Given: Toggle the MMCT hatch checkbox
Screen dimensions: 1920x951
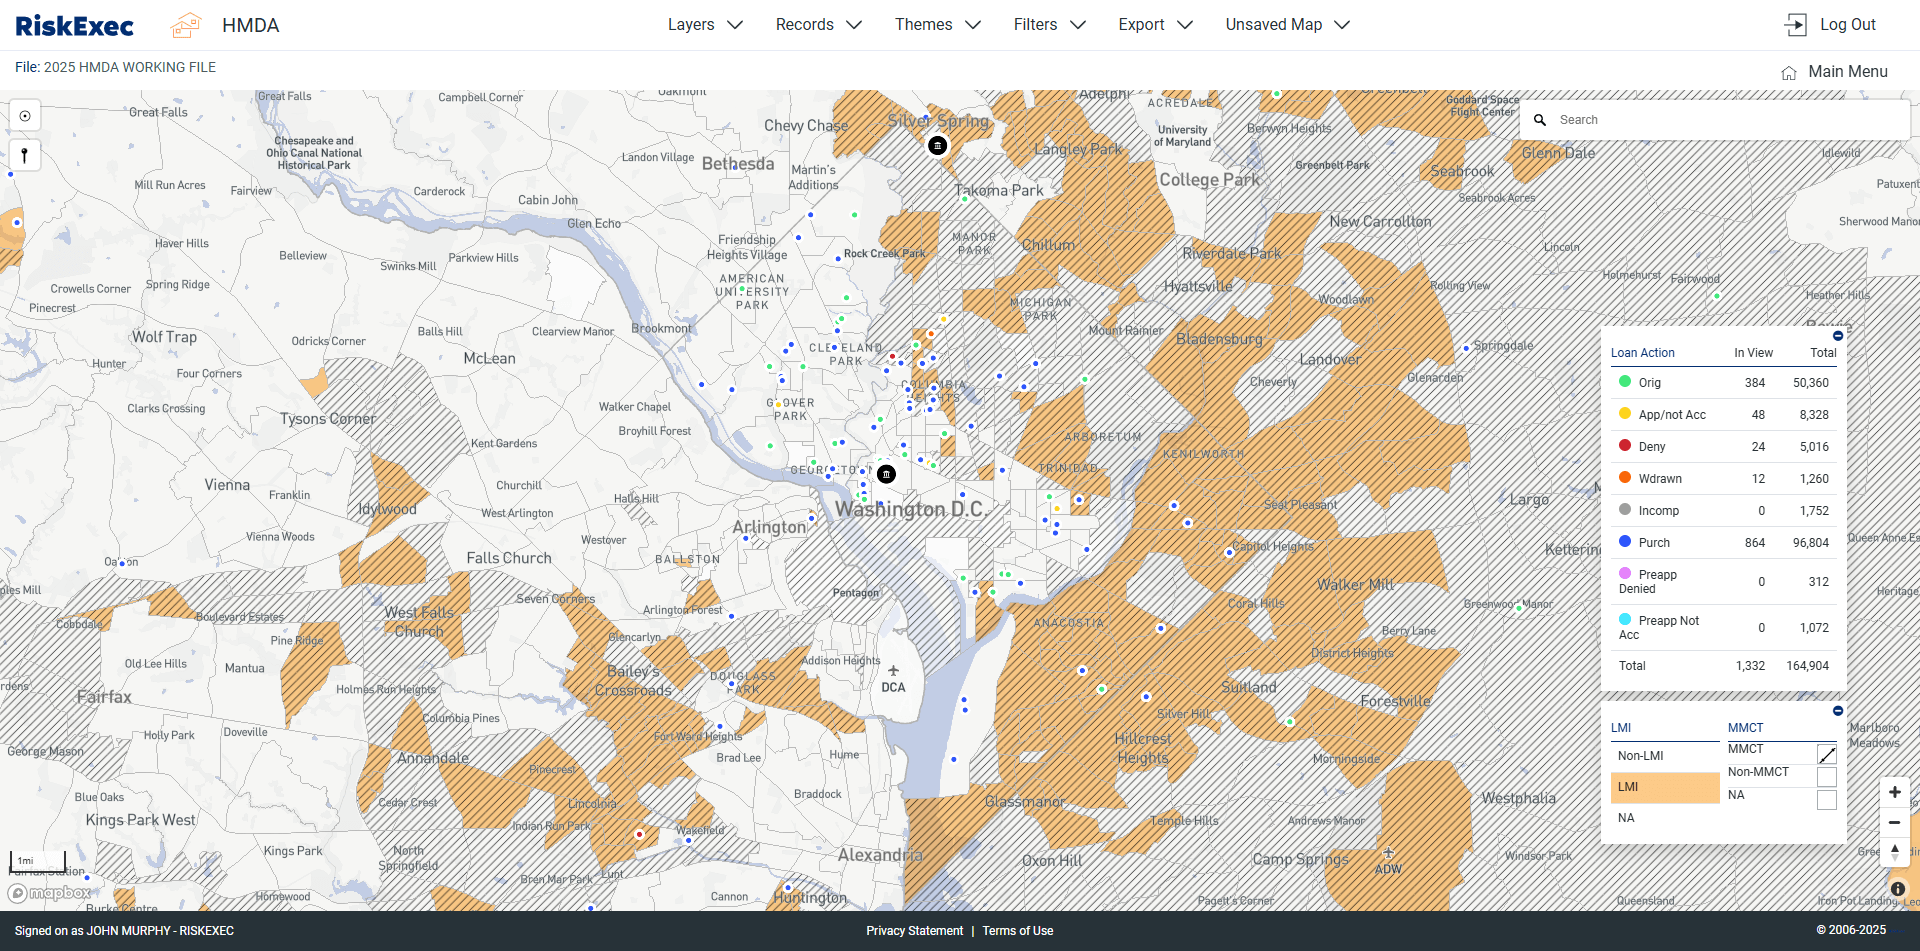Looking at the screenshot, I should pyautogui.click(x=1826, y=754).
